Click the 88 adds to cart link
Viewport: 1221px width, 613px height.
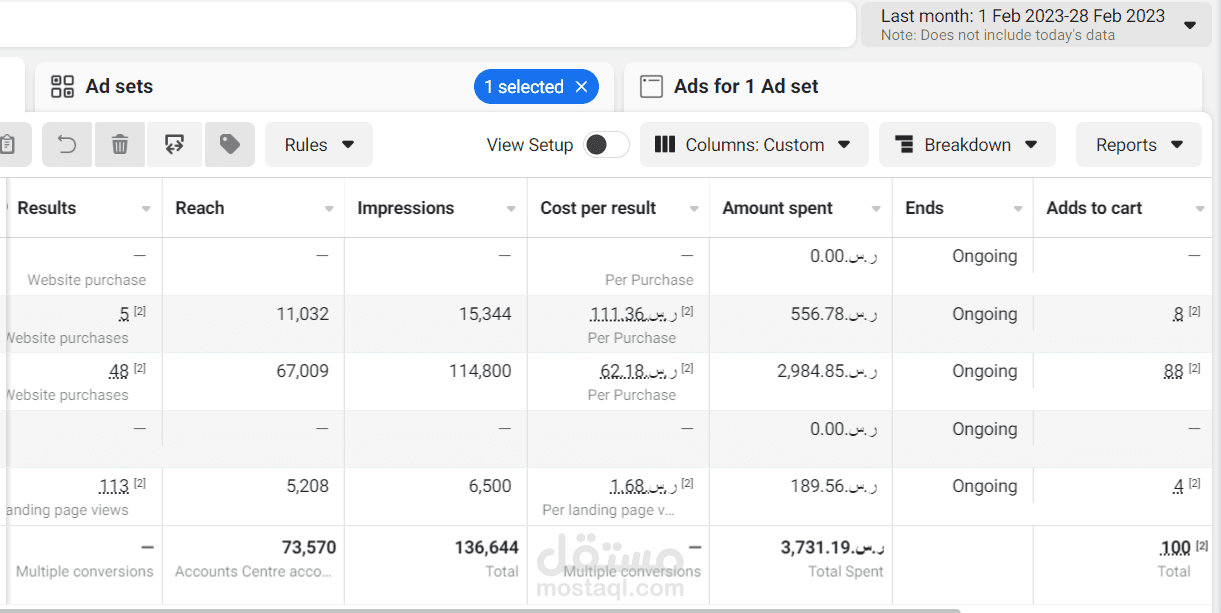click(1173, 372)
